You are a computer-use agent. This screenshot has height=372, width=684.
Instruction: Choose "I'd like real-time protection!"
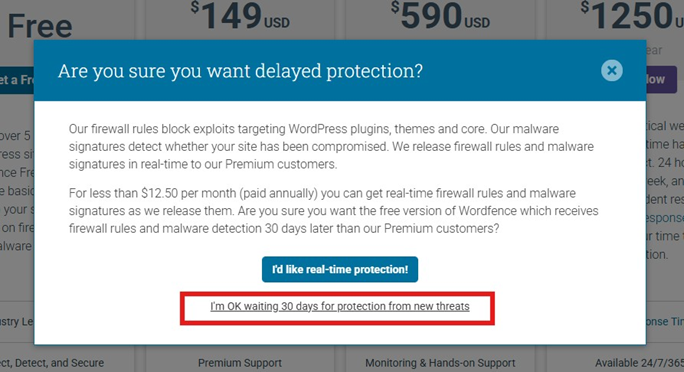pyautogui.click(x=340, y=269)
